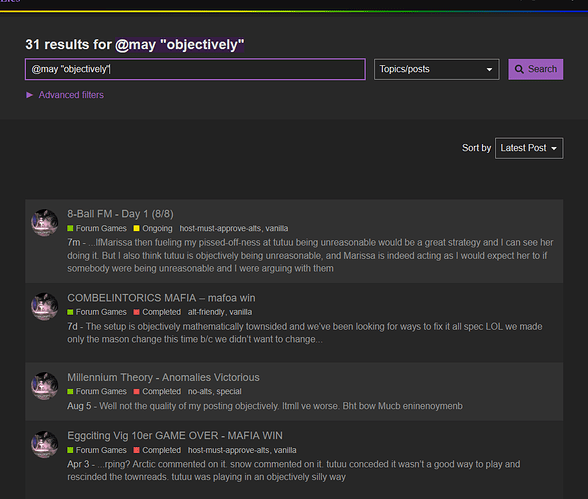Viewport: 588px width, 499px height.
Task: Click vanilla tag on 8-Ball FM result
Action: (277, 228)
